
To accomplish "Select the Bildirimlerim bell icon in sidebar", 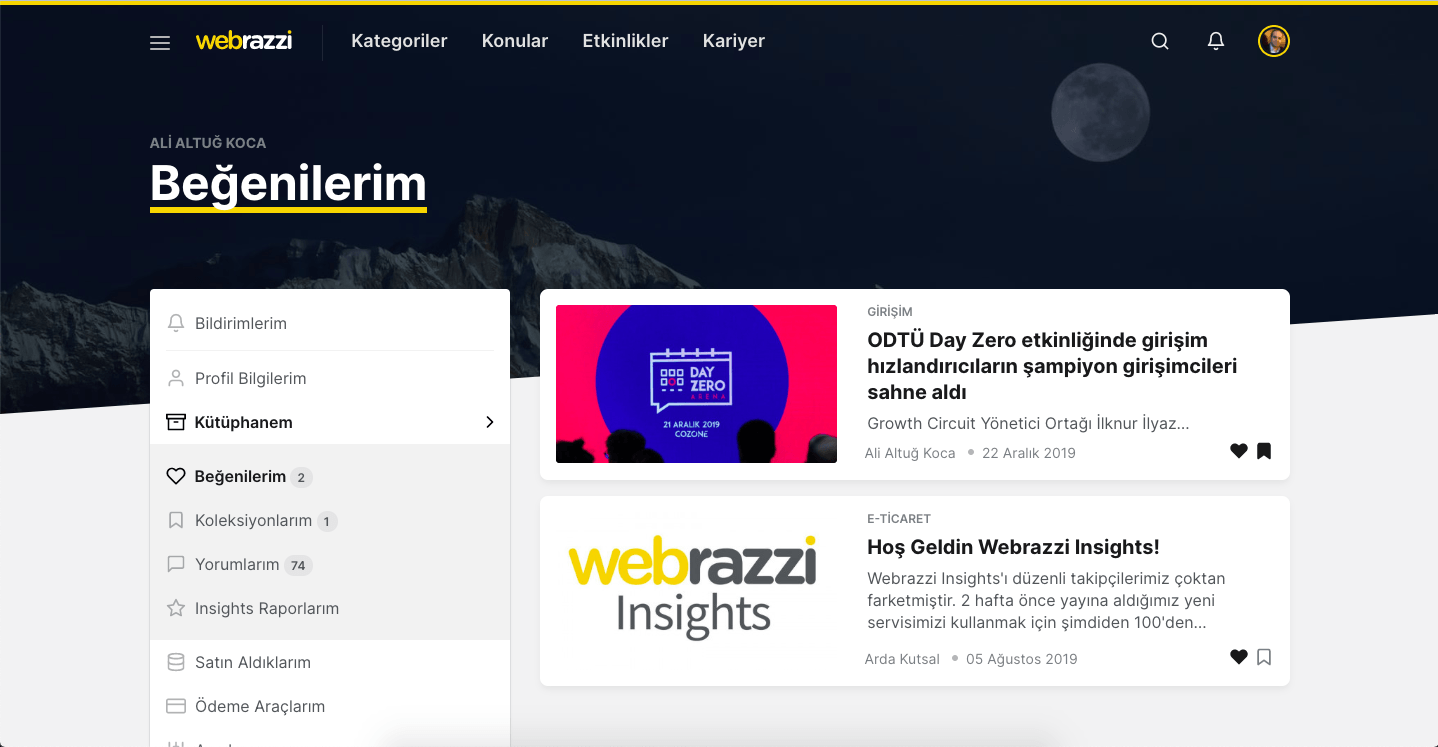I will click(x=176, y=323).
